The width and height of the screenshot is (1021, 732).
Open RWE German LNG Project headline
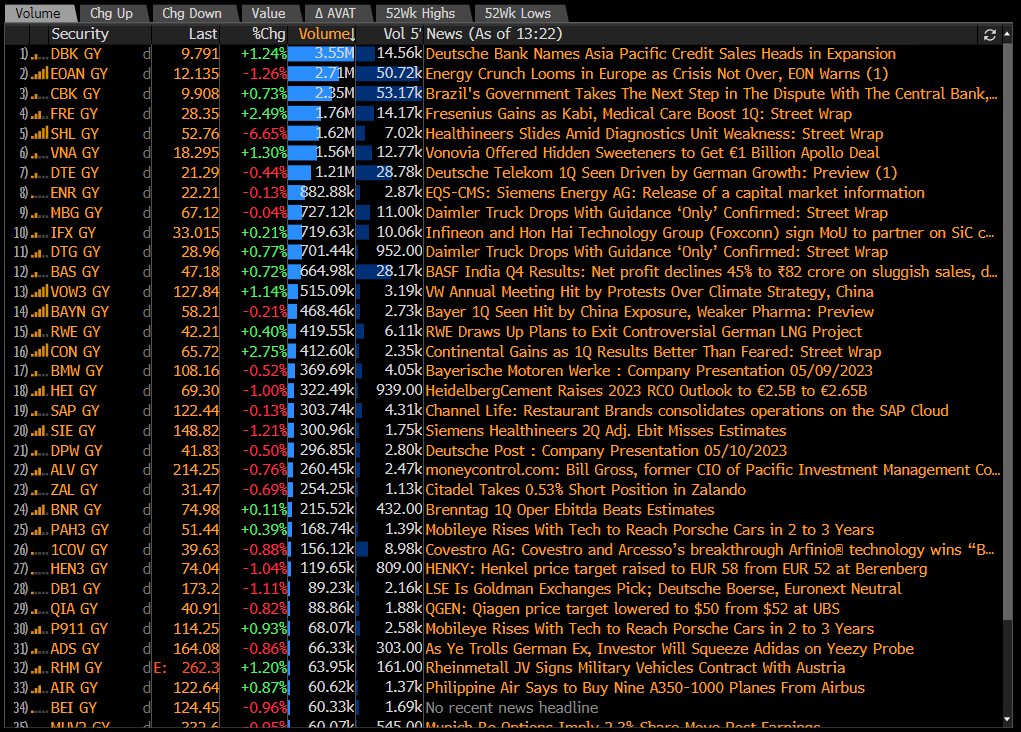(644, 332)
